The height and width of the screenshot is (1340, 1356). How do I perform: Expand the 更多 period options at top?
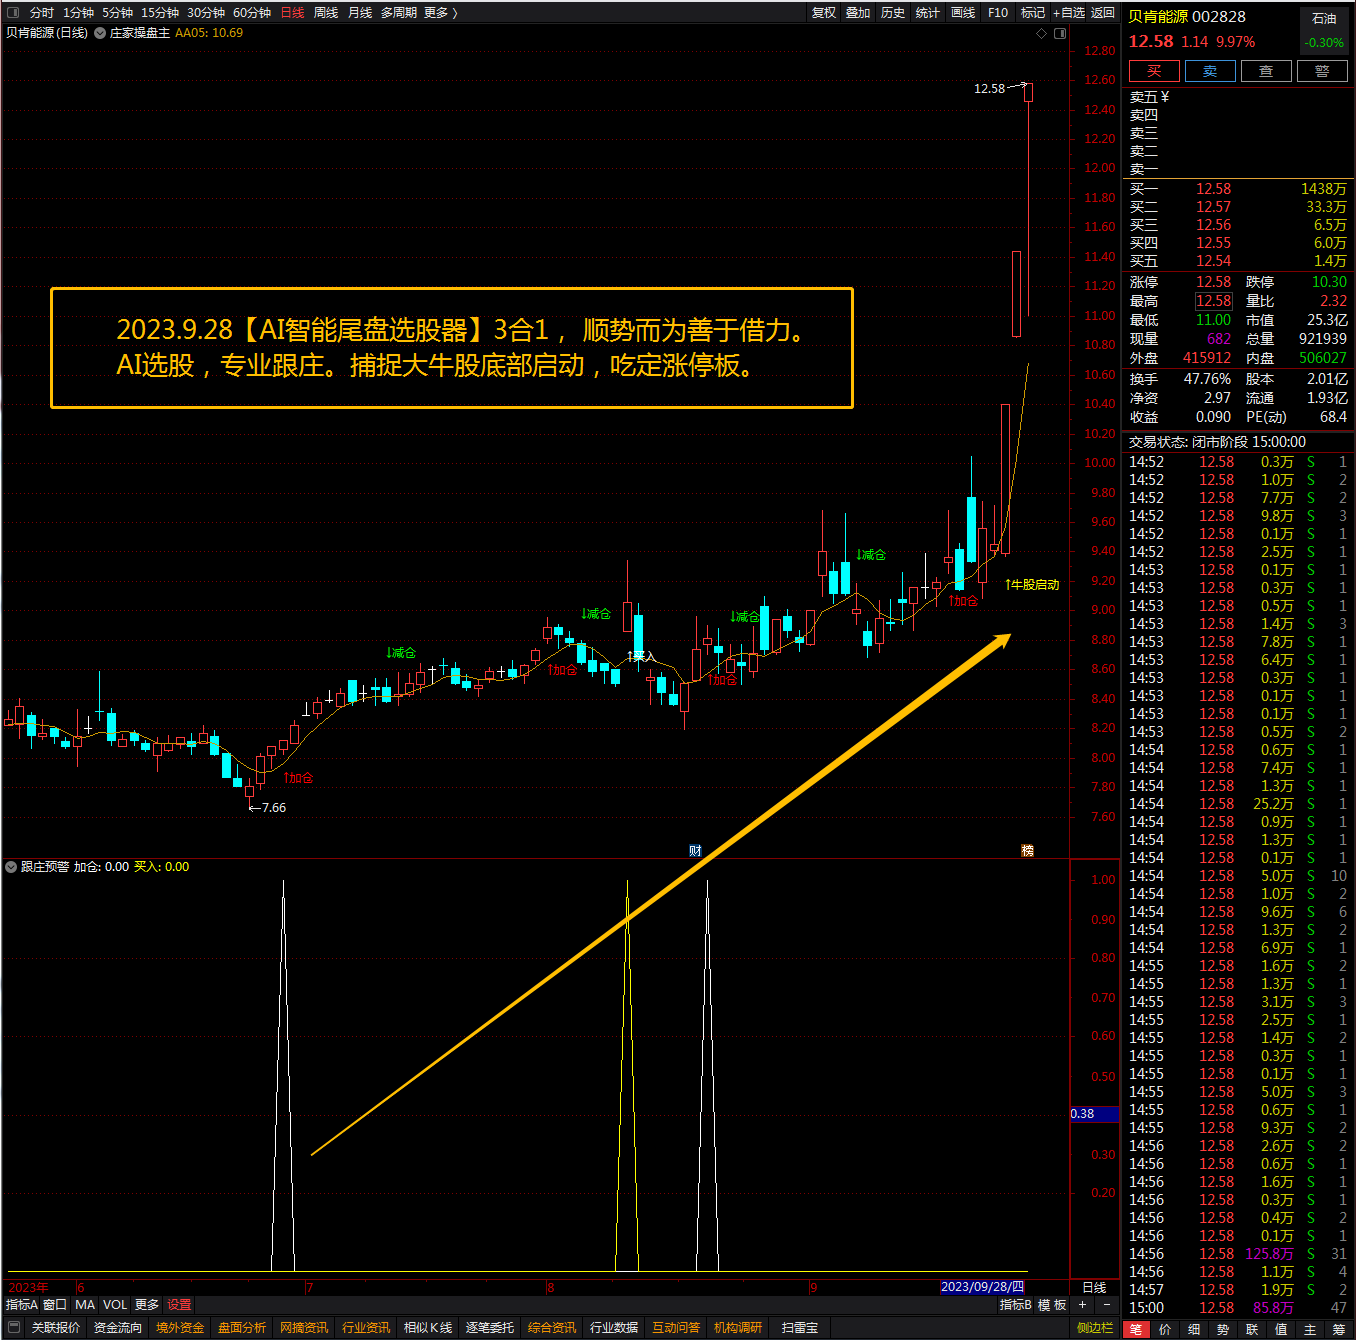point(440,13)
